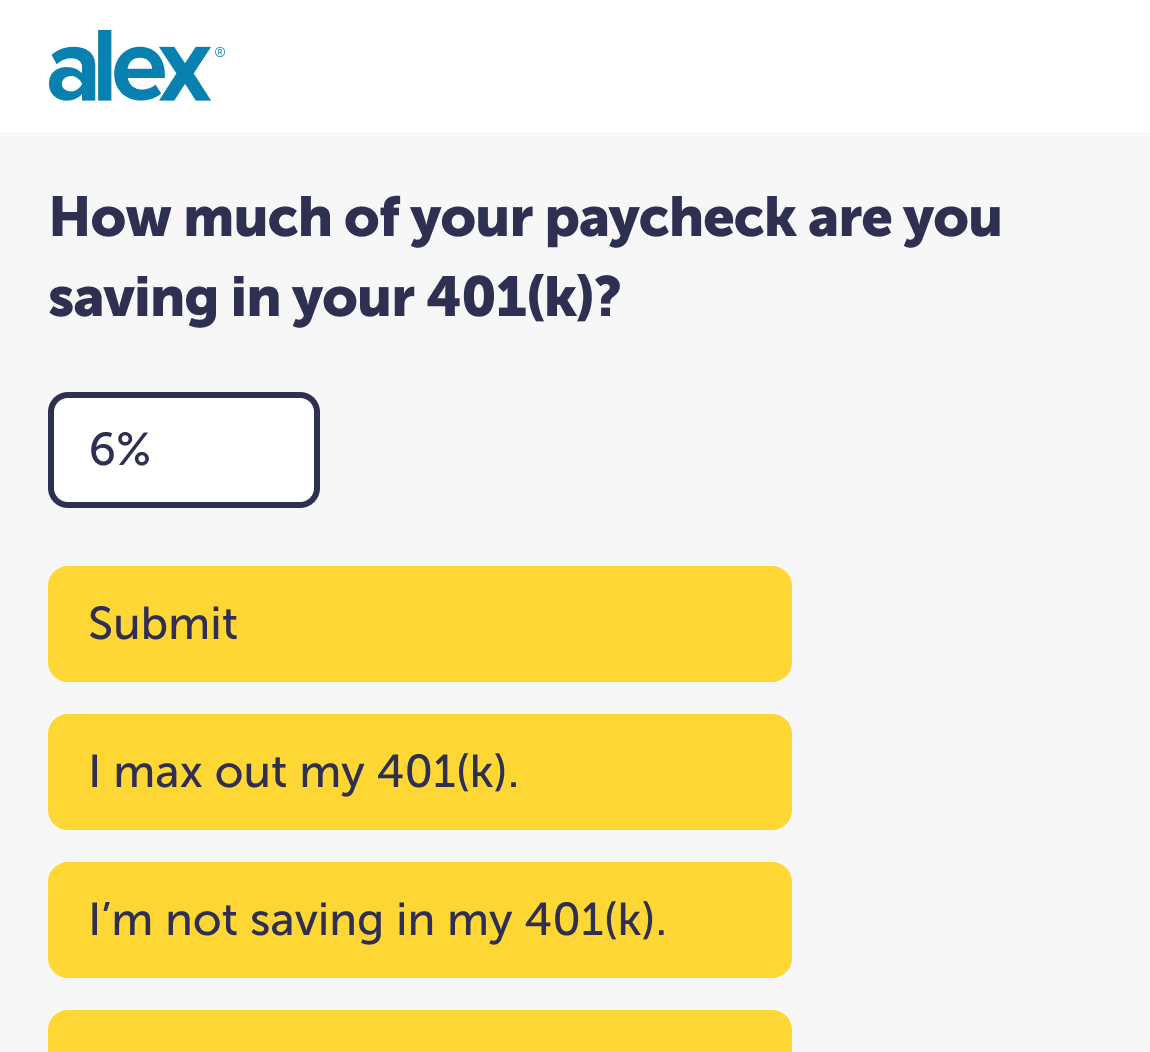This screenshot has height=1052, width=1150.
Task: Click the yellow Submit button
Action: click(420, 624)
